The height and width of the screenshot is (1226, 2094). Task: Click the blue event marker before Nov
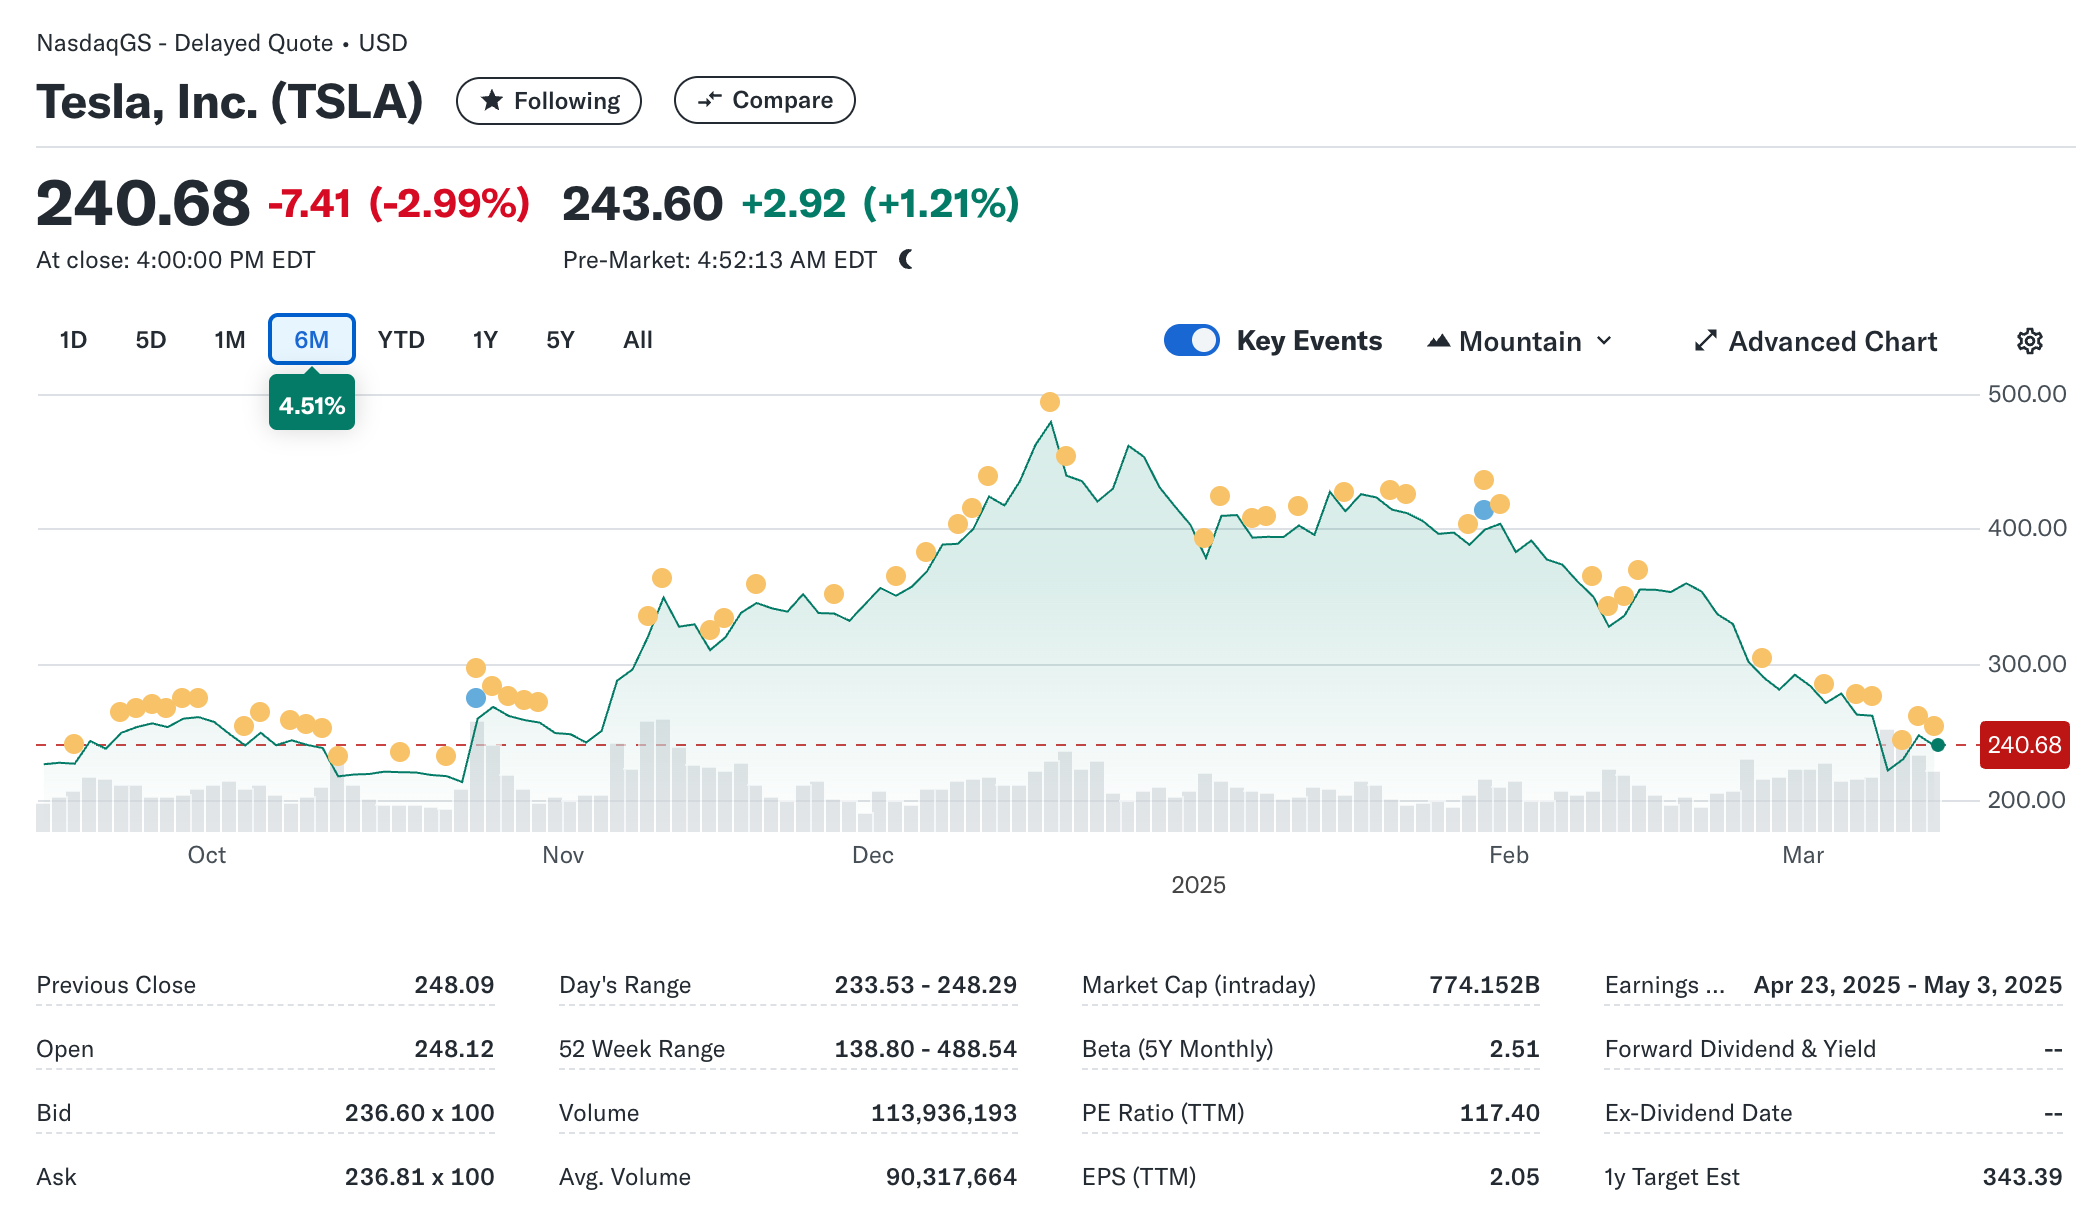(x=476, y=698)
